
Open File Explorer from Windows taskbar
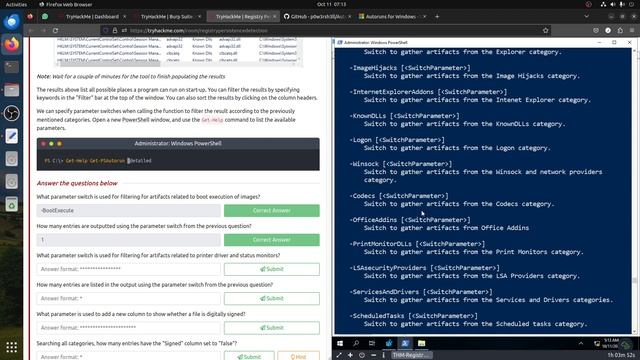[x=421, y=343]
